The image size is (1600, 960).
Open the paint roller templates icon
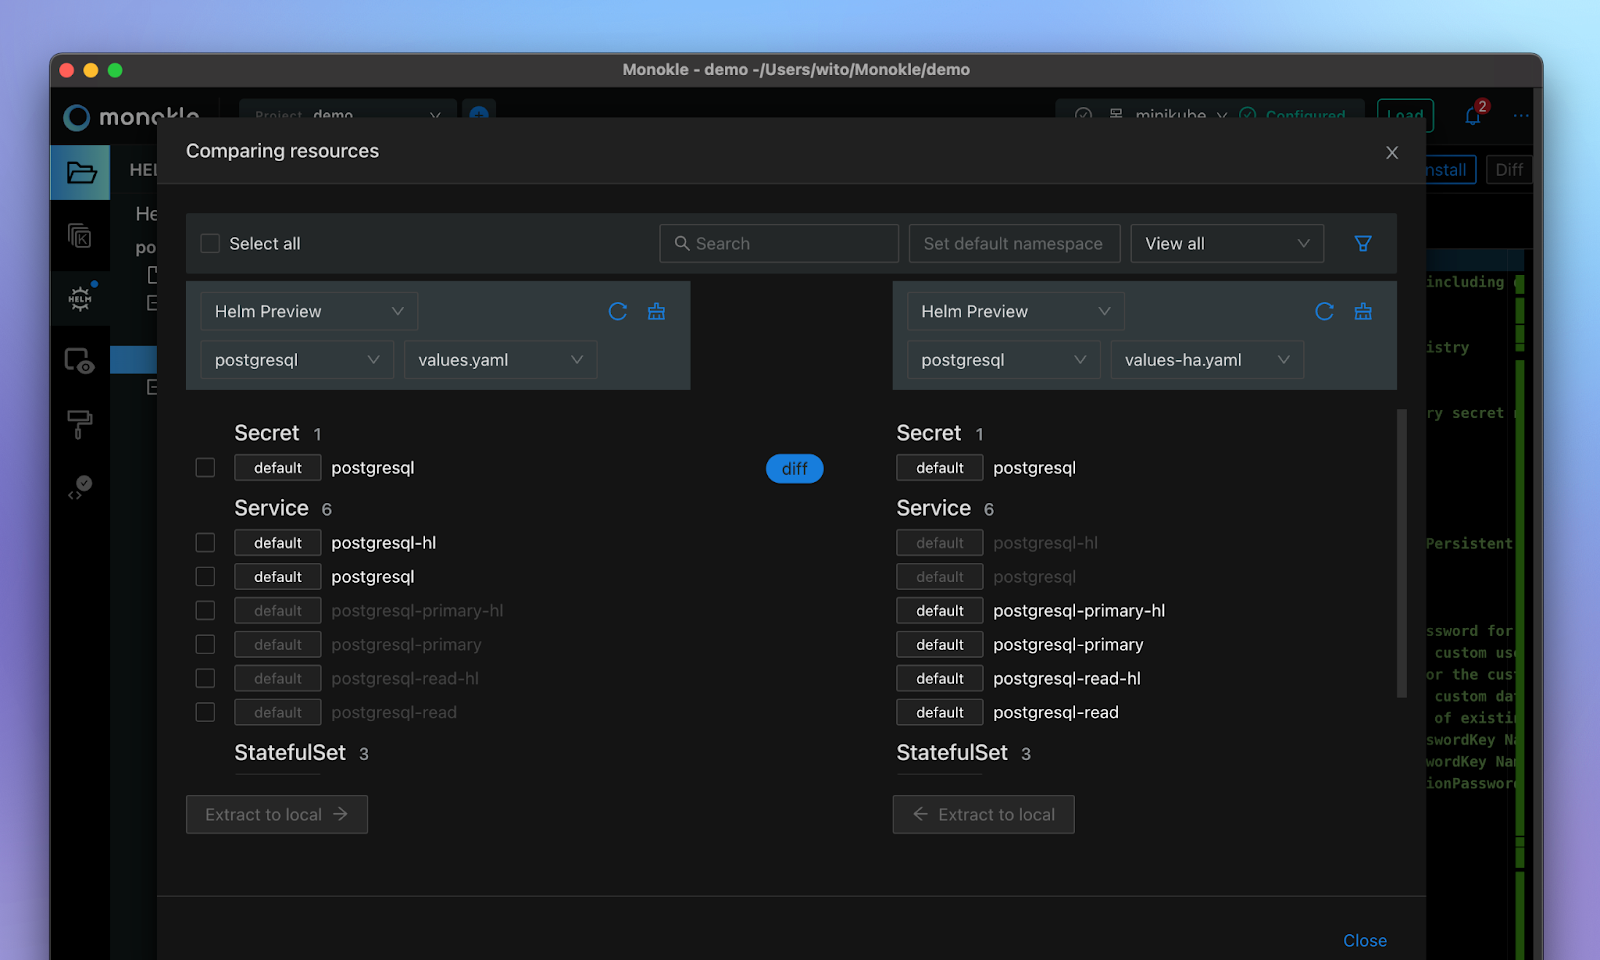pyautogui.click(x=79, y=424)
